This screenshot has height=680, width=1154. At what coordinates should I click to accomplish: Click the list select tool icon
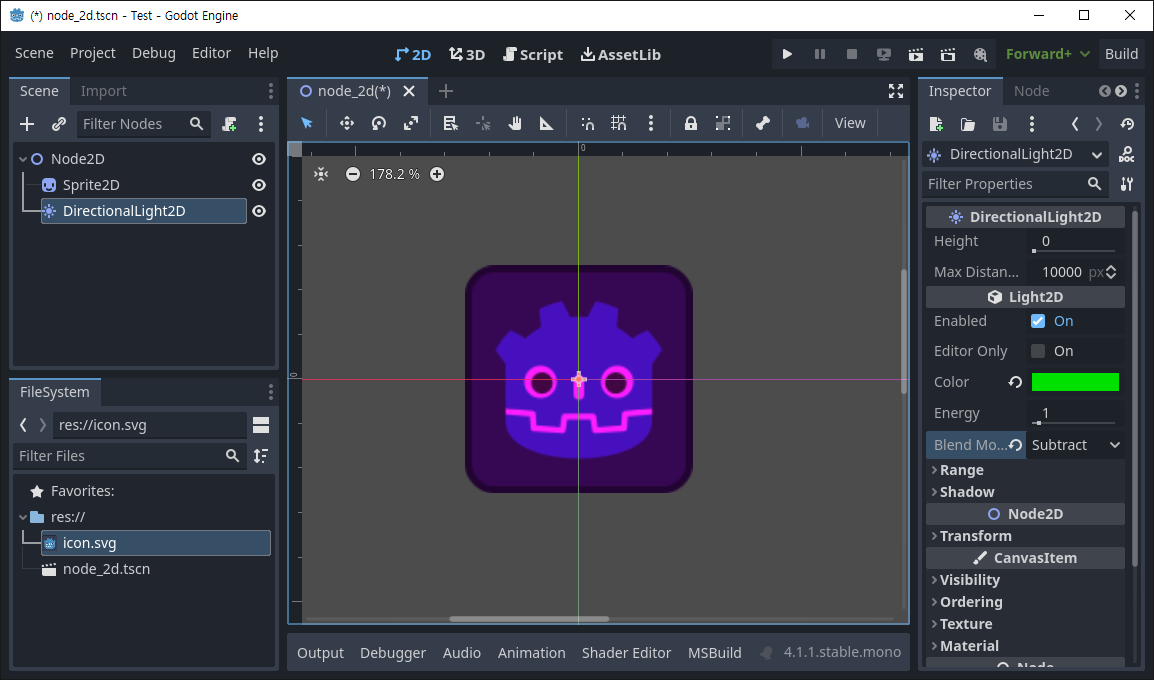[x=450, y=123]
